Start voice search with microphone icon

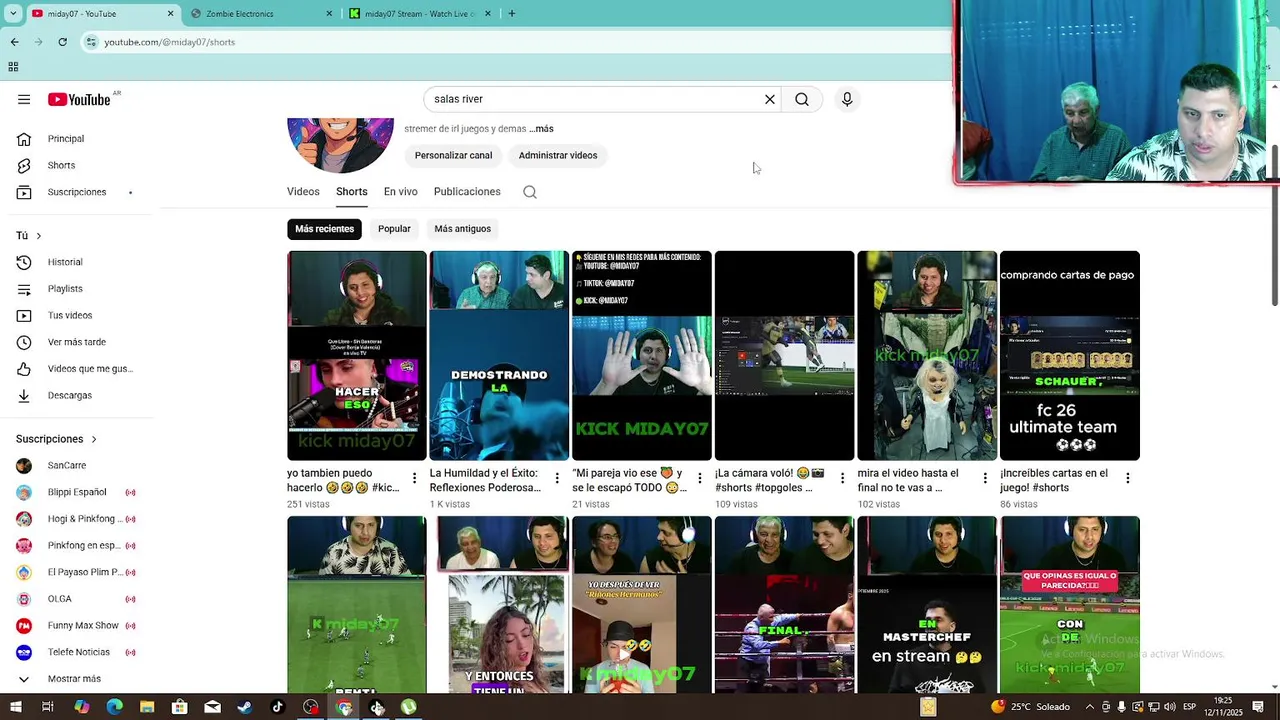847,99
